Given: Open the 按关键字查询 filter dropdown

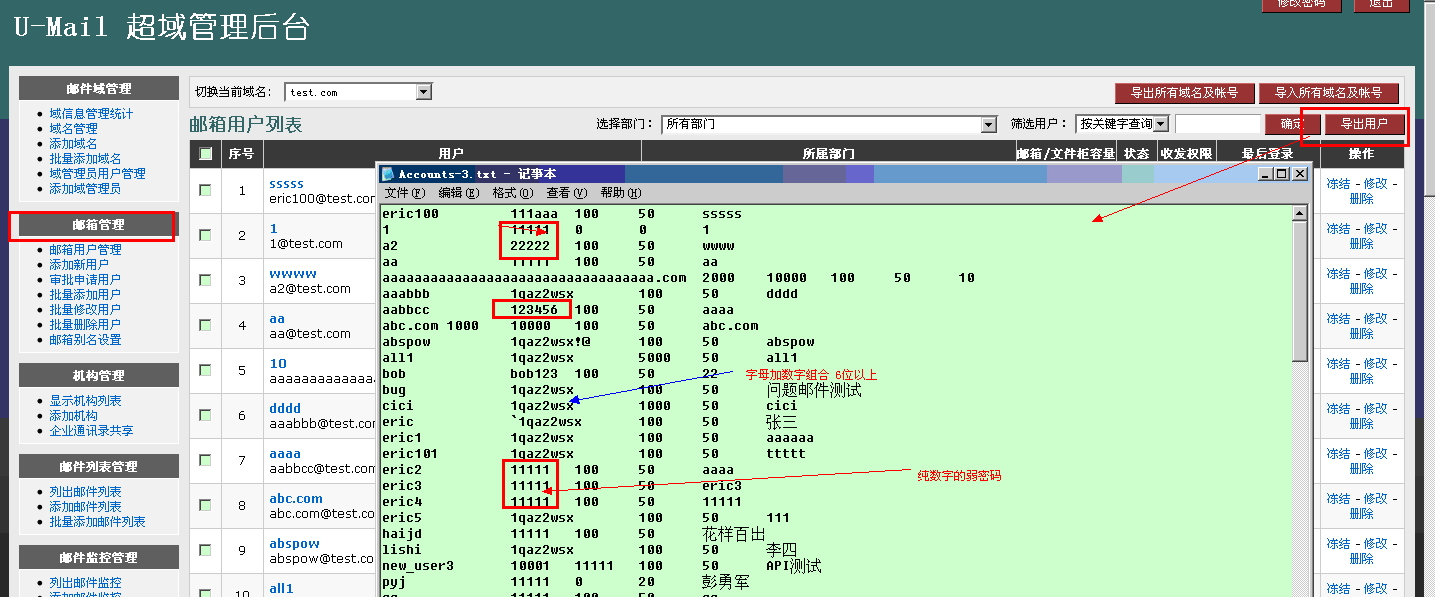Looking at the screenshot, I should click(1161, 125).
